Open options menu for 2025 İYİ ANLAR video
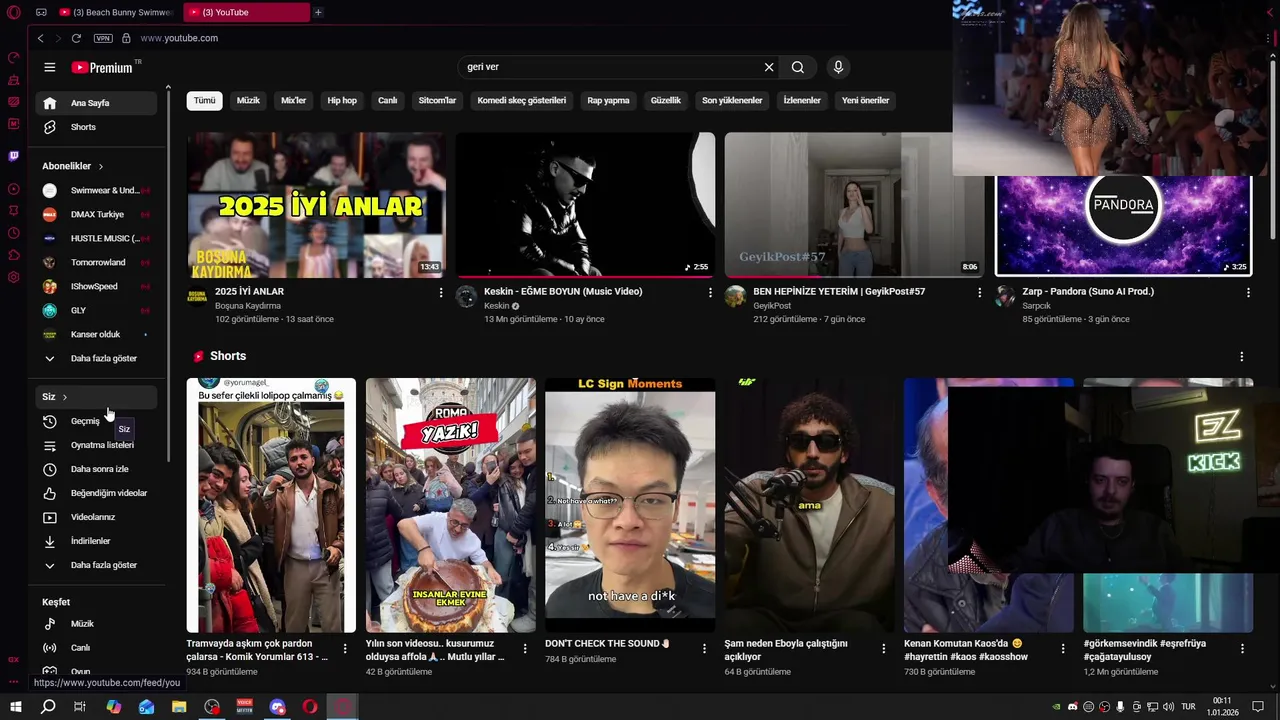1280x720 pixels. 441,292
